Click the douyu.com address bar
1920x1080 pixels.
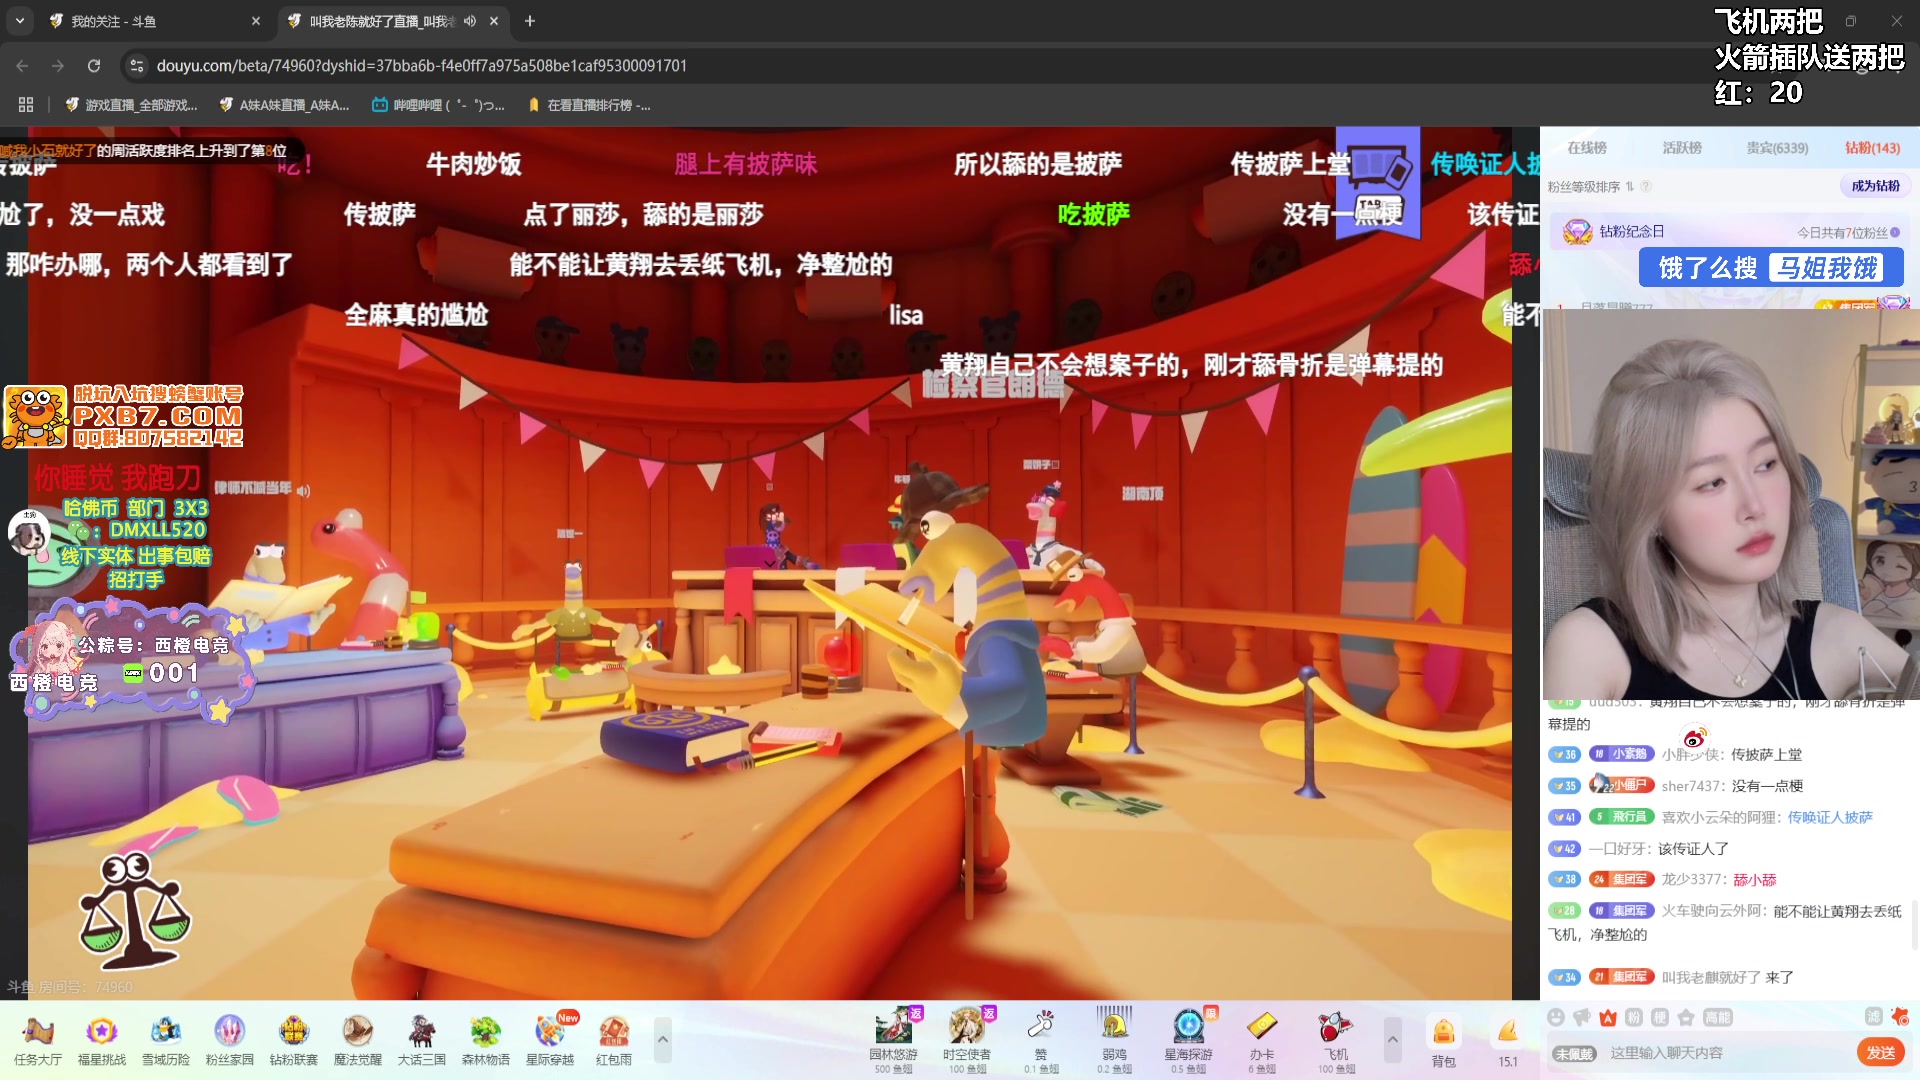(422, 66)
